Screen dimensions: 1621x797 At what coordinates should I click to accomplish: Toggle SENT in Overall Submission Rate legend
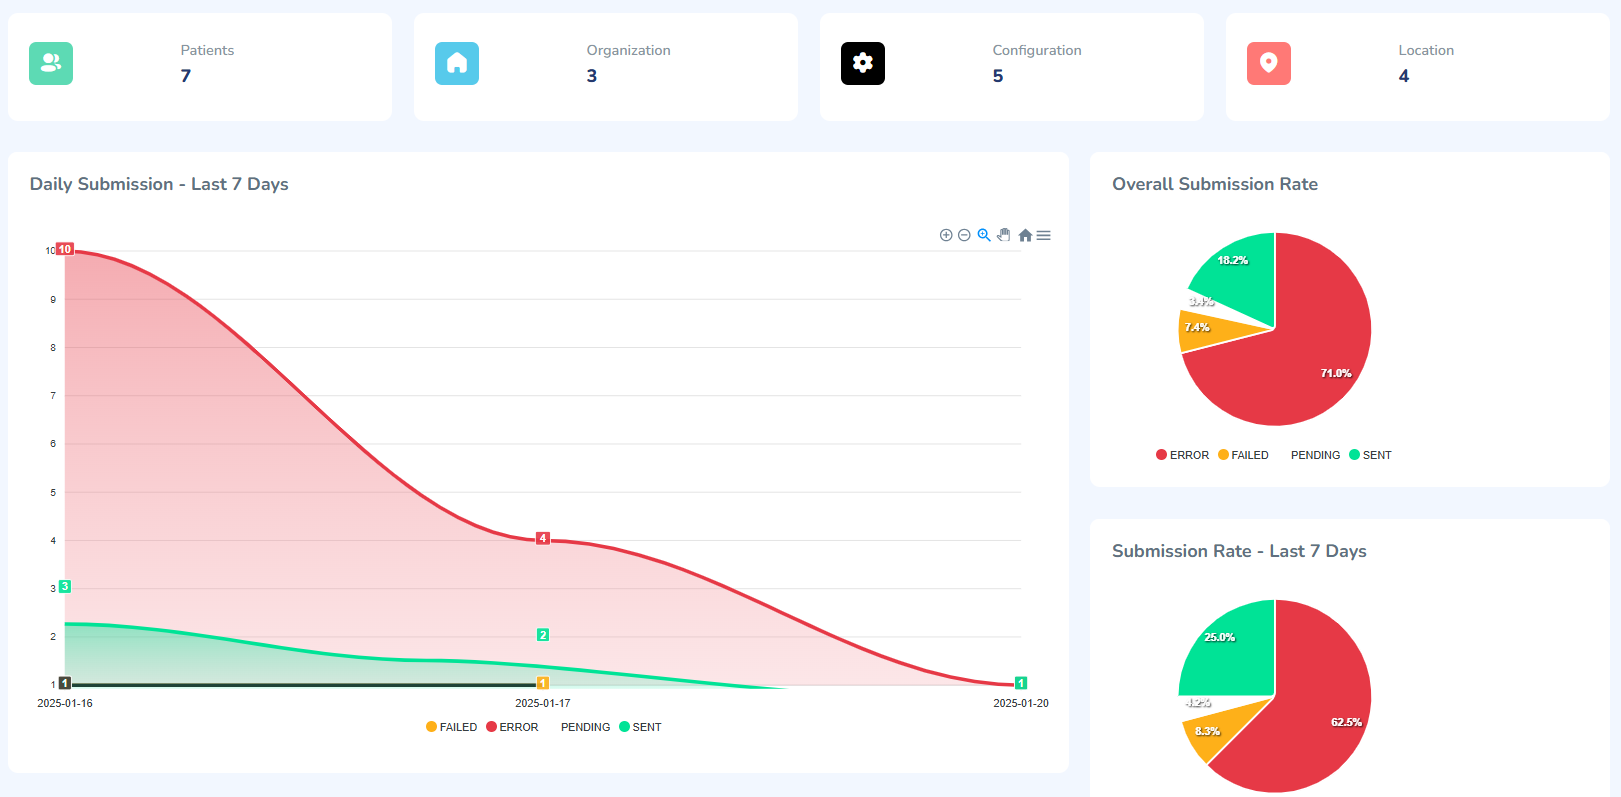pyautogui.click(x=1370, y=455)
